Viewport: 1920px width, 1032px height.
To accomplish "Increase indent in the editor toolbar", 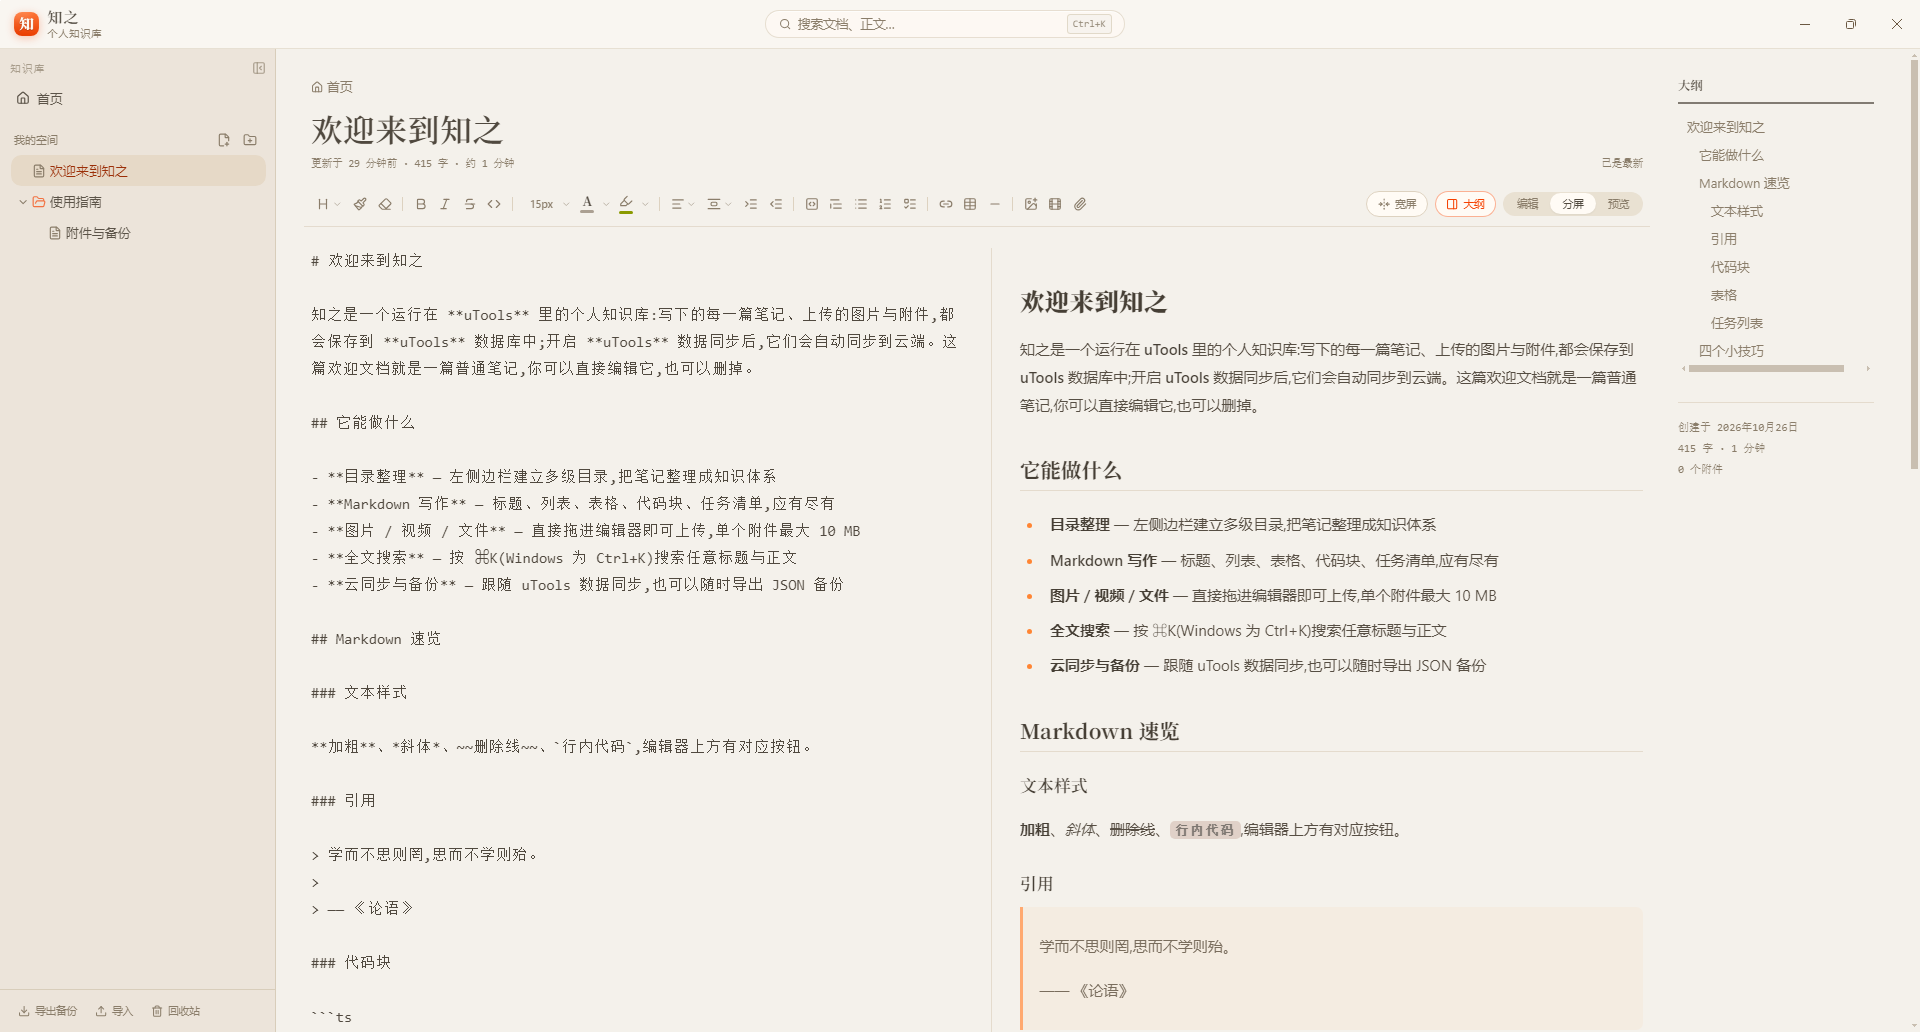I will pyautogui.click(x=751, y=204).
